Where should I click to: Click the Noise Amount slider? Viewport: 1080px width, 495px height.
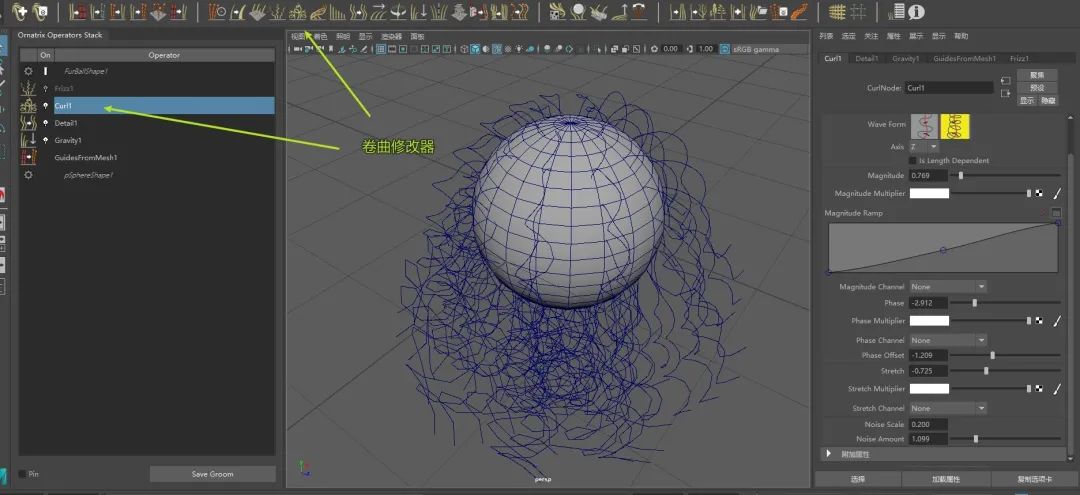point(1007,439)
